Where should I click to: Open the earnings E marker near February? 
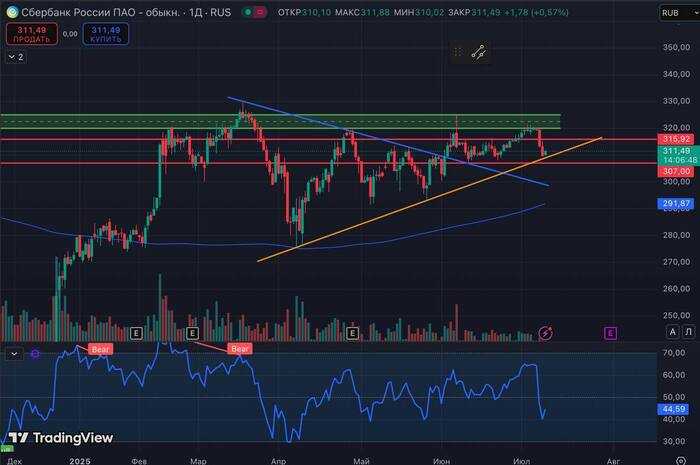pos(137,332)
